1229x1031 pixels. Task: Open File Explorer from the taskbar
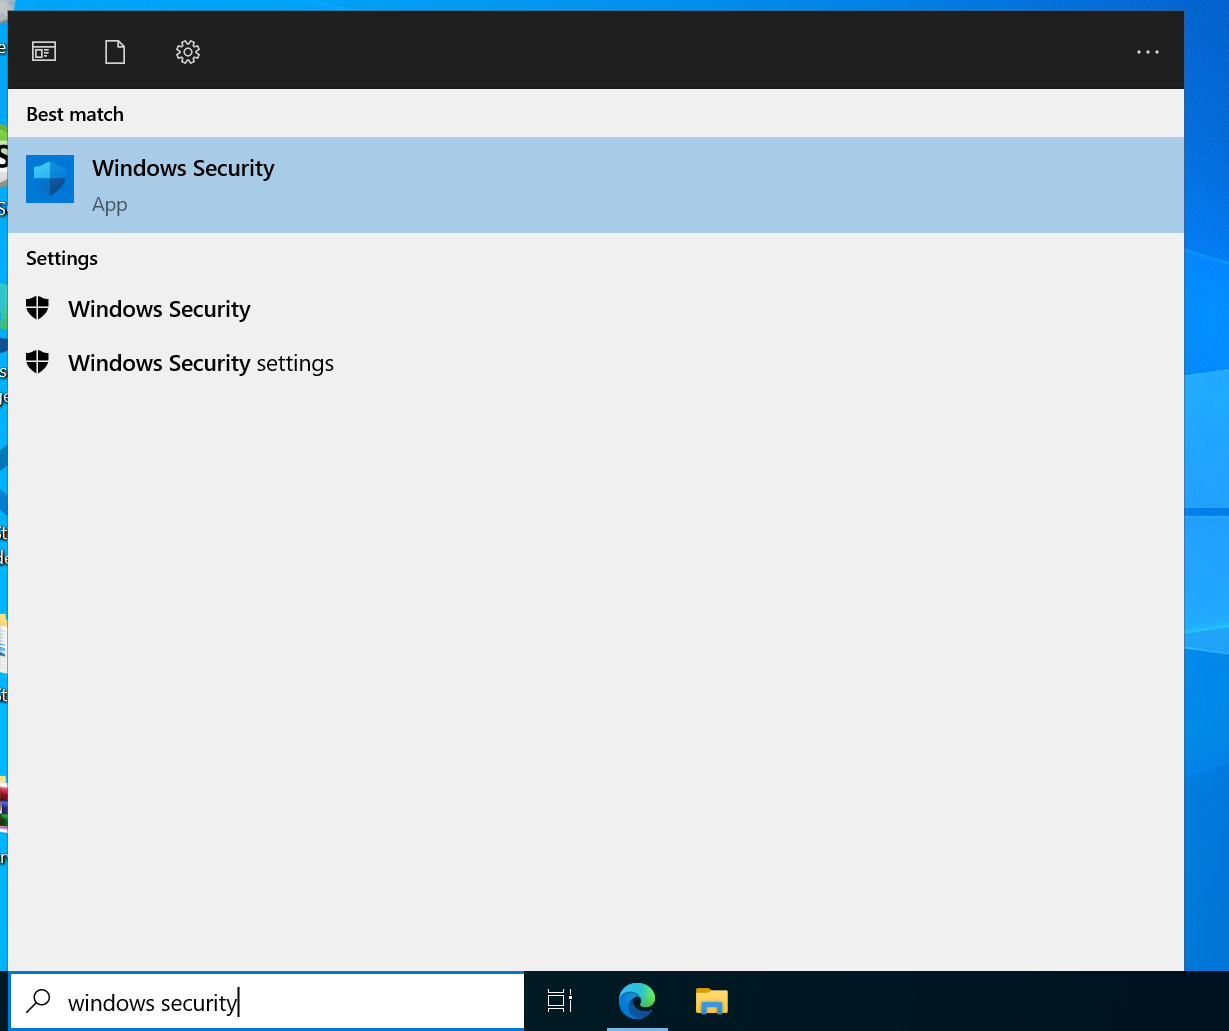pos(712,1001)
